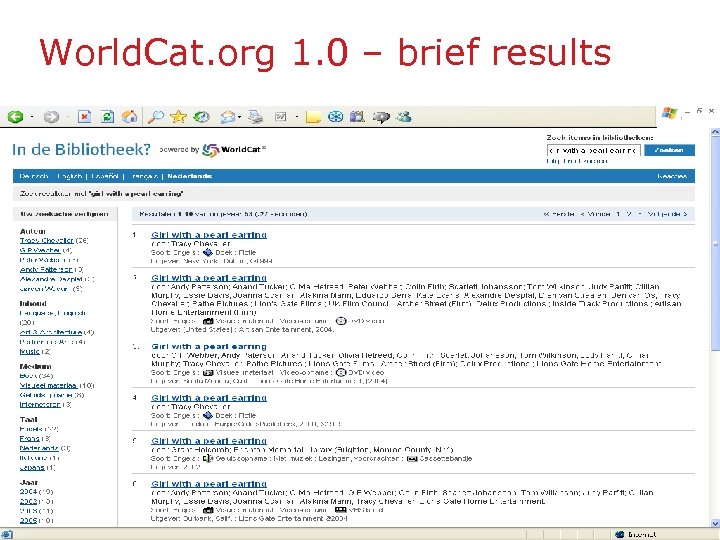Select English in language bar

pyautogui.click(x=70, y=176)
